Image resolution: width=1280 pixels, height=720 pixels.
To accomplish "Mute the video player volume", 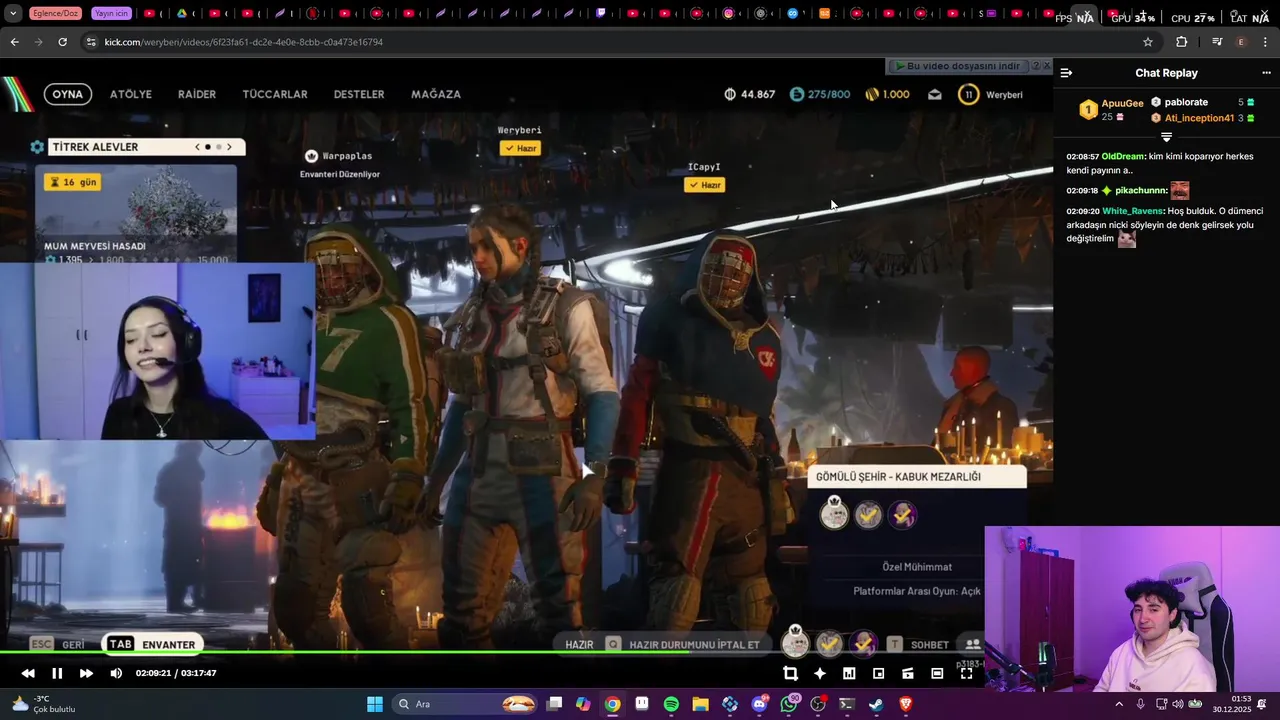I will [116, 673].
